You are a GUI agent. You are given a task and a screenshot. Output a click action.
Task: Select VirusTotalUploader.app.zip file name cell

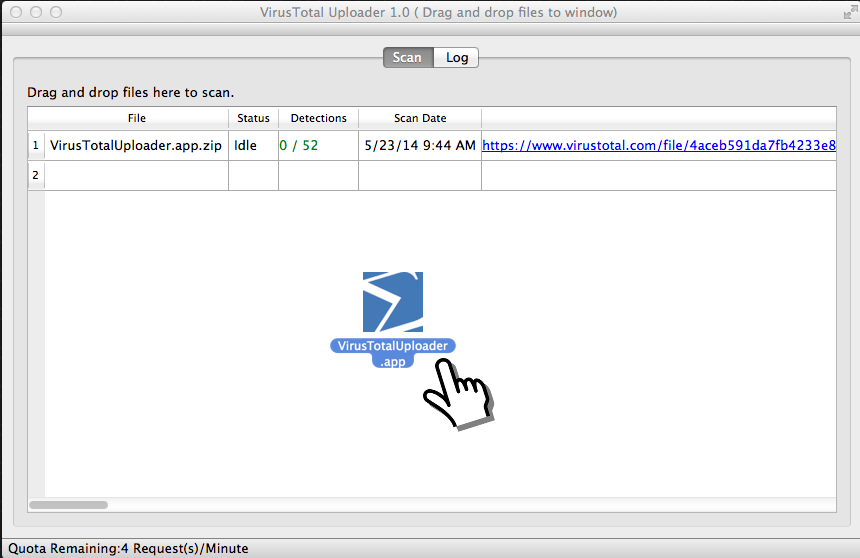(136, 145)
